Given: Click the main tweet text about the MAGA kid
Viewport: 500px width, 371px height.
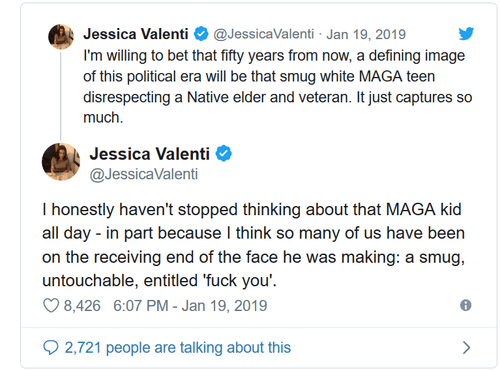Looking at the screenshot, I should coord(253,245).
